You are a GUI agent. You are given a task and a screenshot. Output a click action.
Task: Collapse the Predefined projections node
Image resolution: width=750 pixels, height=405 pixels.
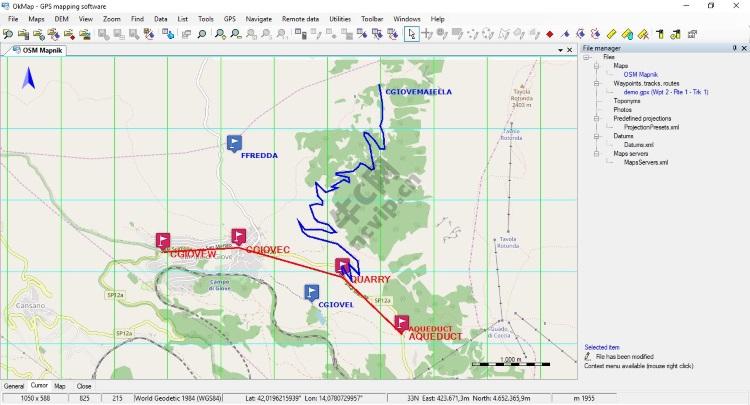[x=596, y=119]
